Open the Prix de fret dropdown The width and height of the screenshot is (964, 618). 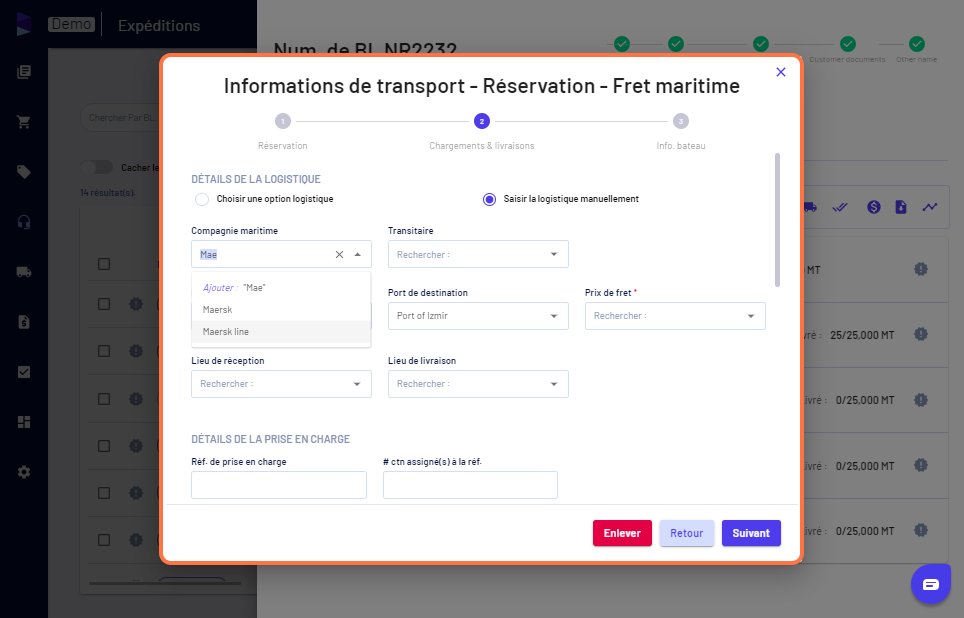675,315
